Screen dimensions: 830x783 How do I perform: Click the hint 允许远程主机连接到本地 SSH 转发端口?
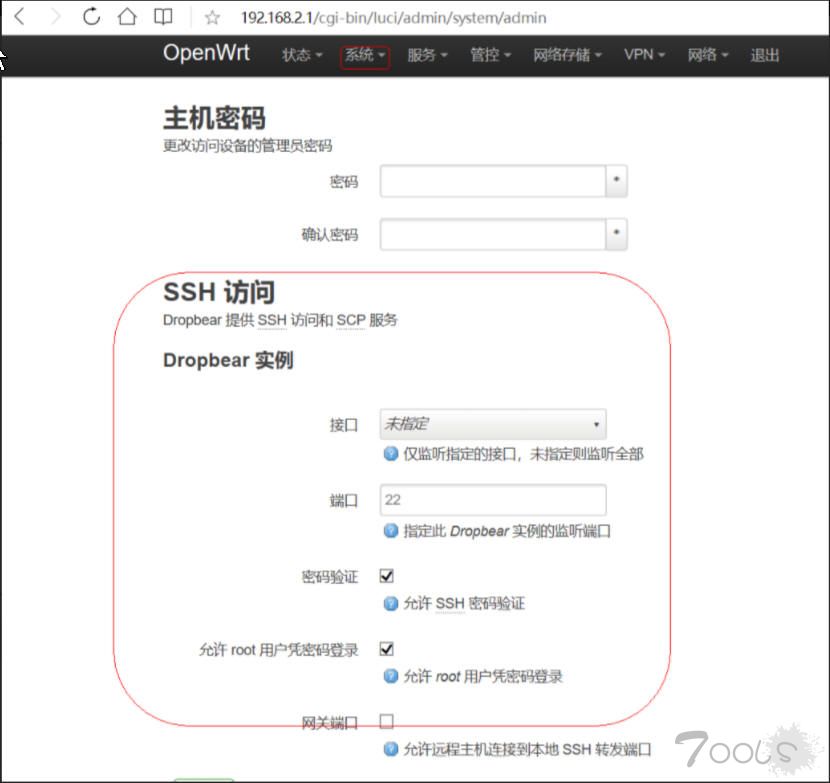pos(527,749)
